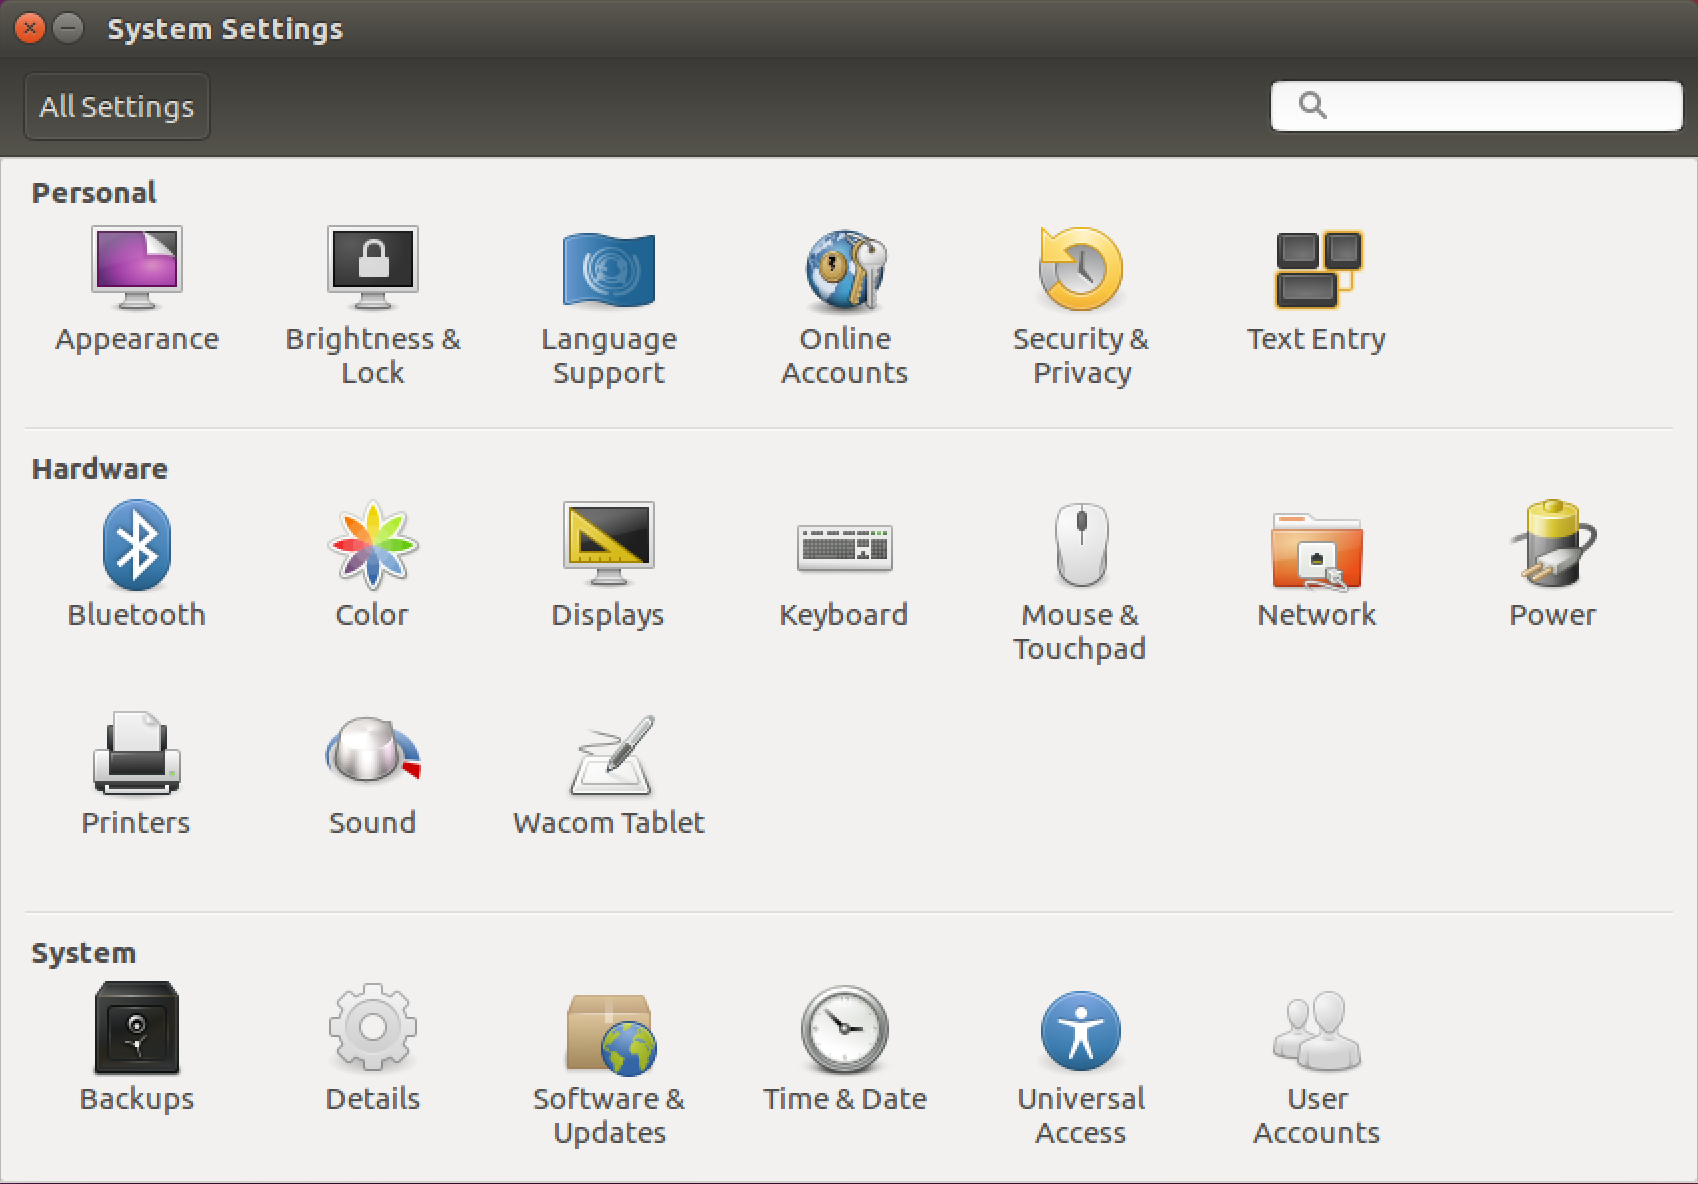Select the Text Entry icon
Screen dimensions: 1698x1184
(x=1316, y=290)
